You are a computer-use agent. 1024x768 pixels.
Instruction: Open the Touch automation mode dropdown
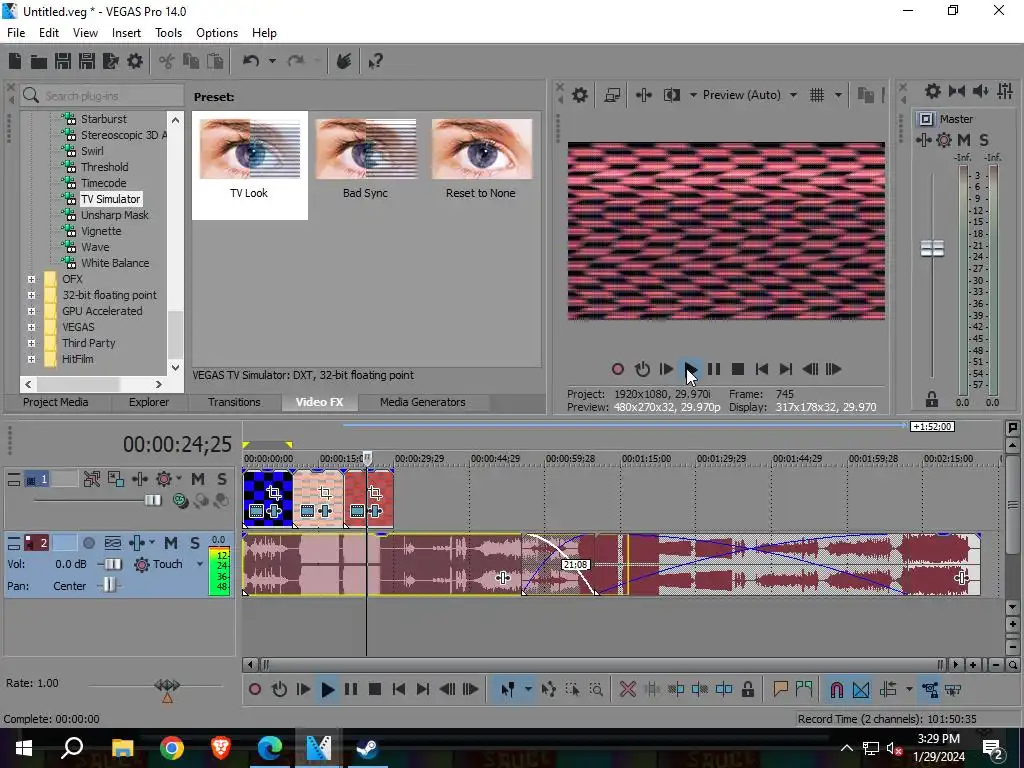(x=200, y=564)
